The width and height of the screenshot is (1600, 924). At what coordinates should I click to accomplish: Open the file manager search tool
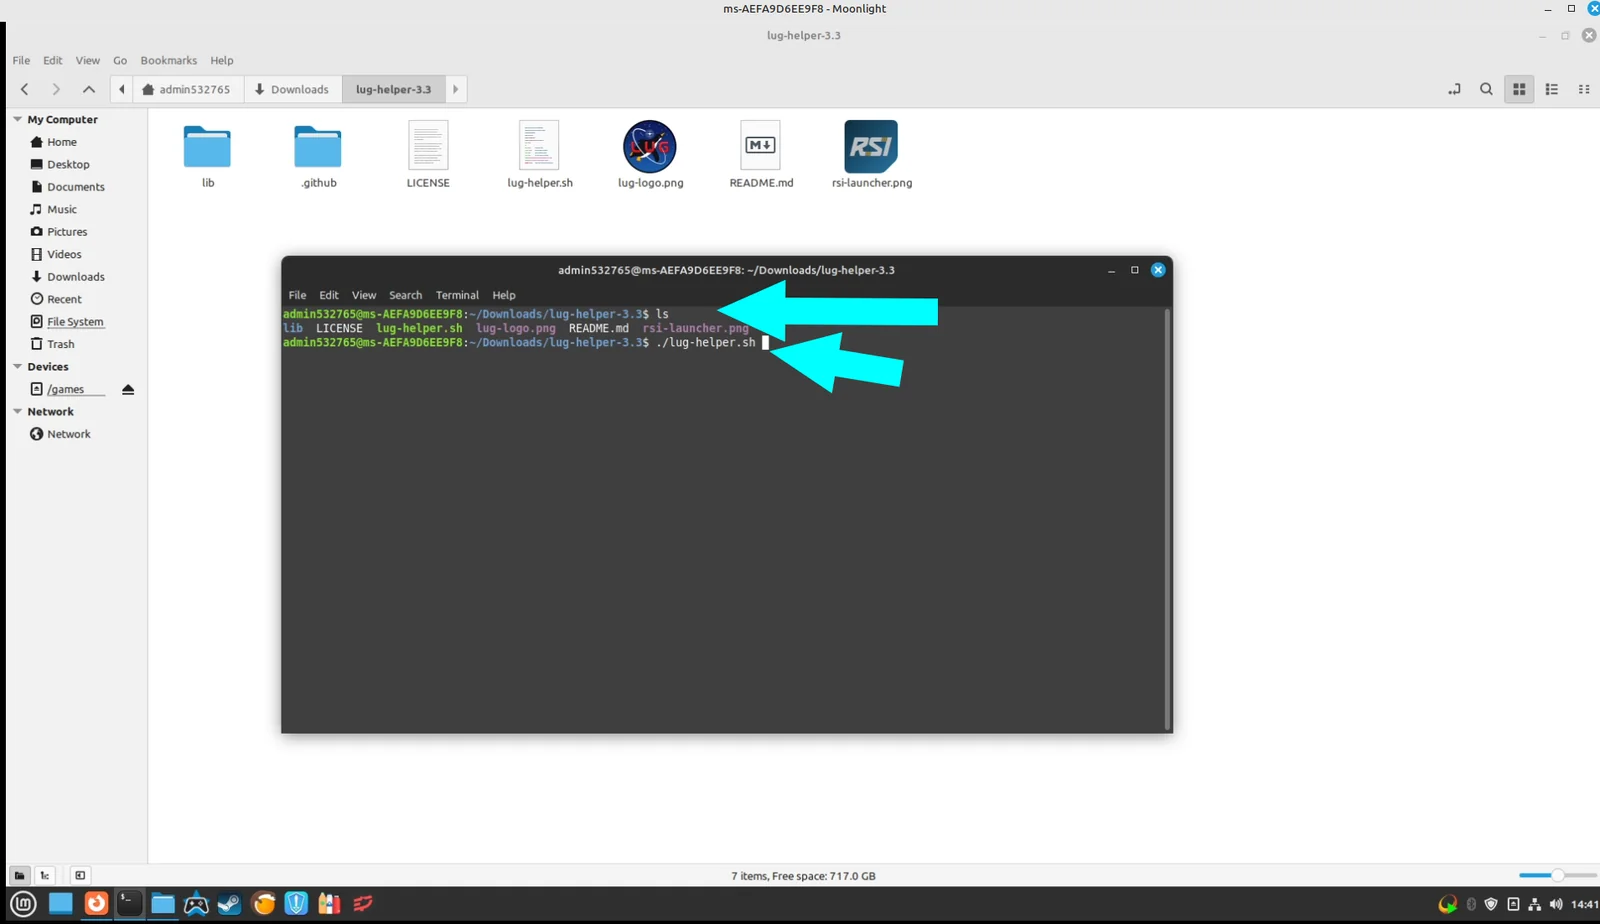(x=1486, y=89)
